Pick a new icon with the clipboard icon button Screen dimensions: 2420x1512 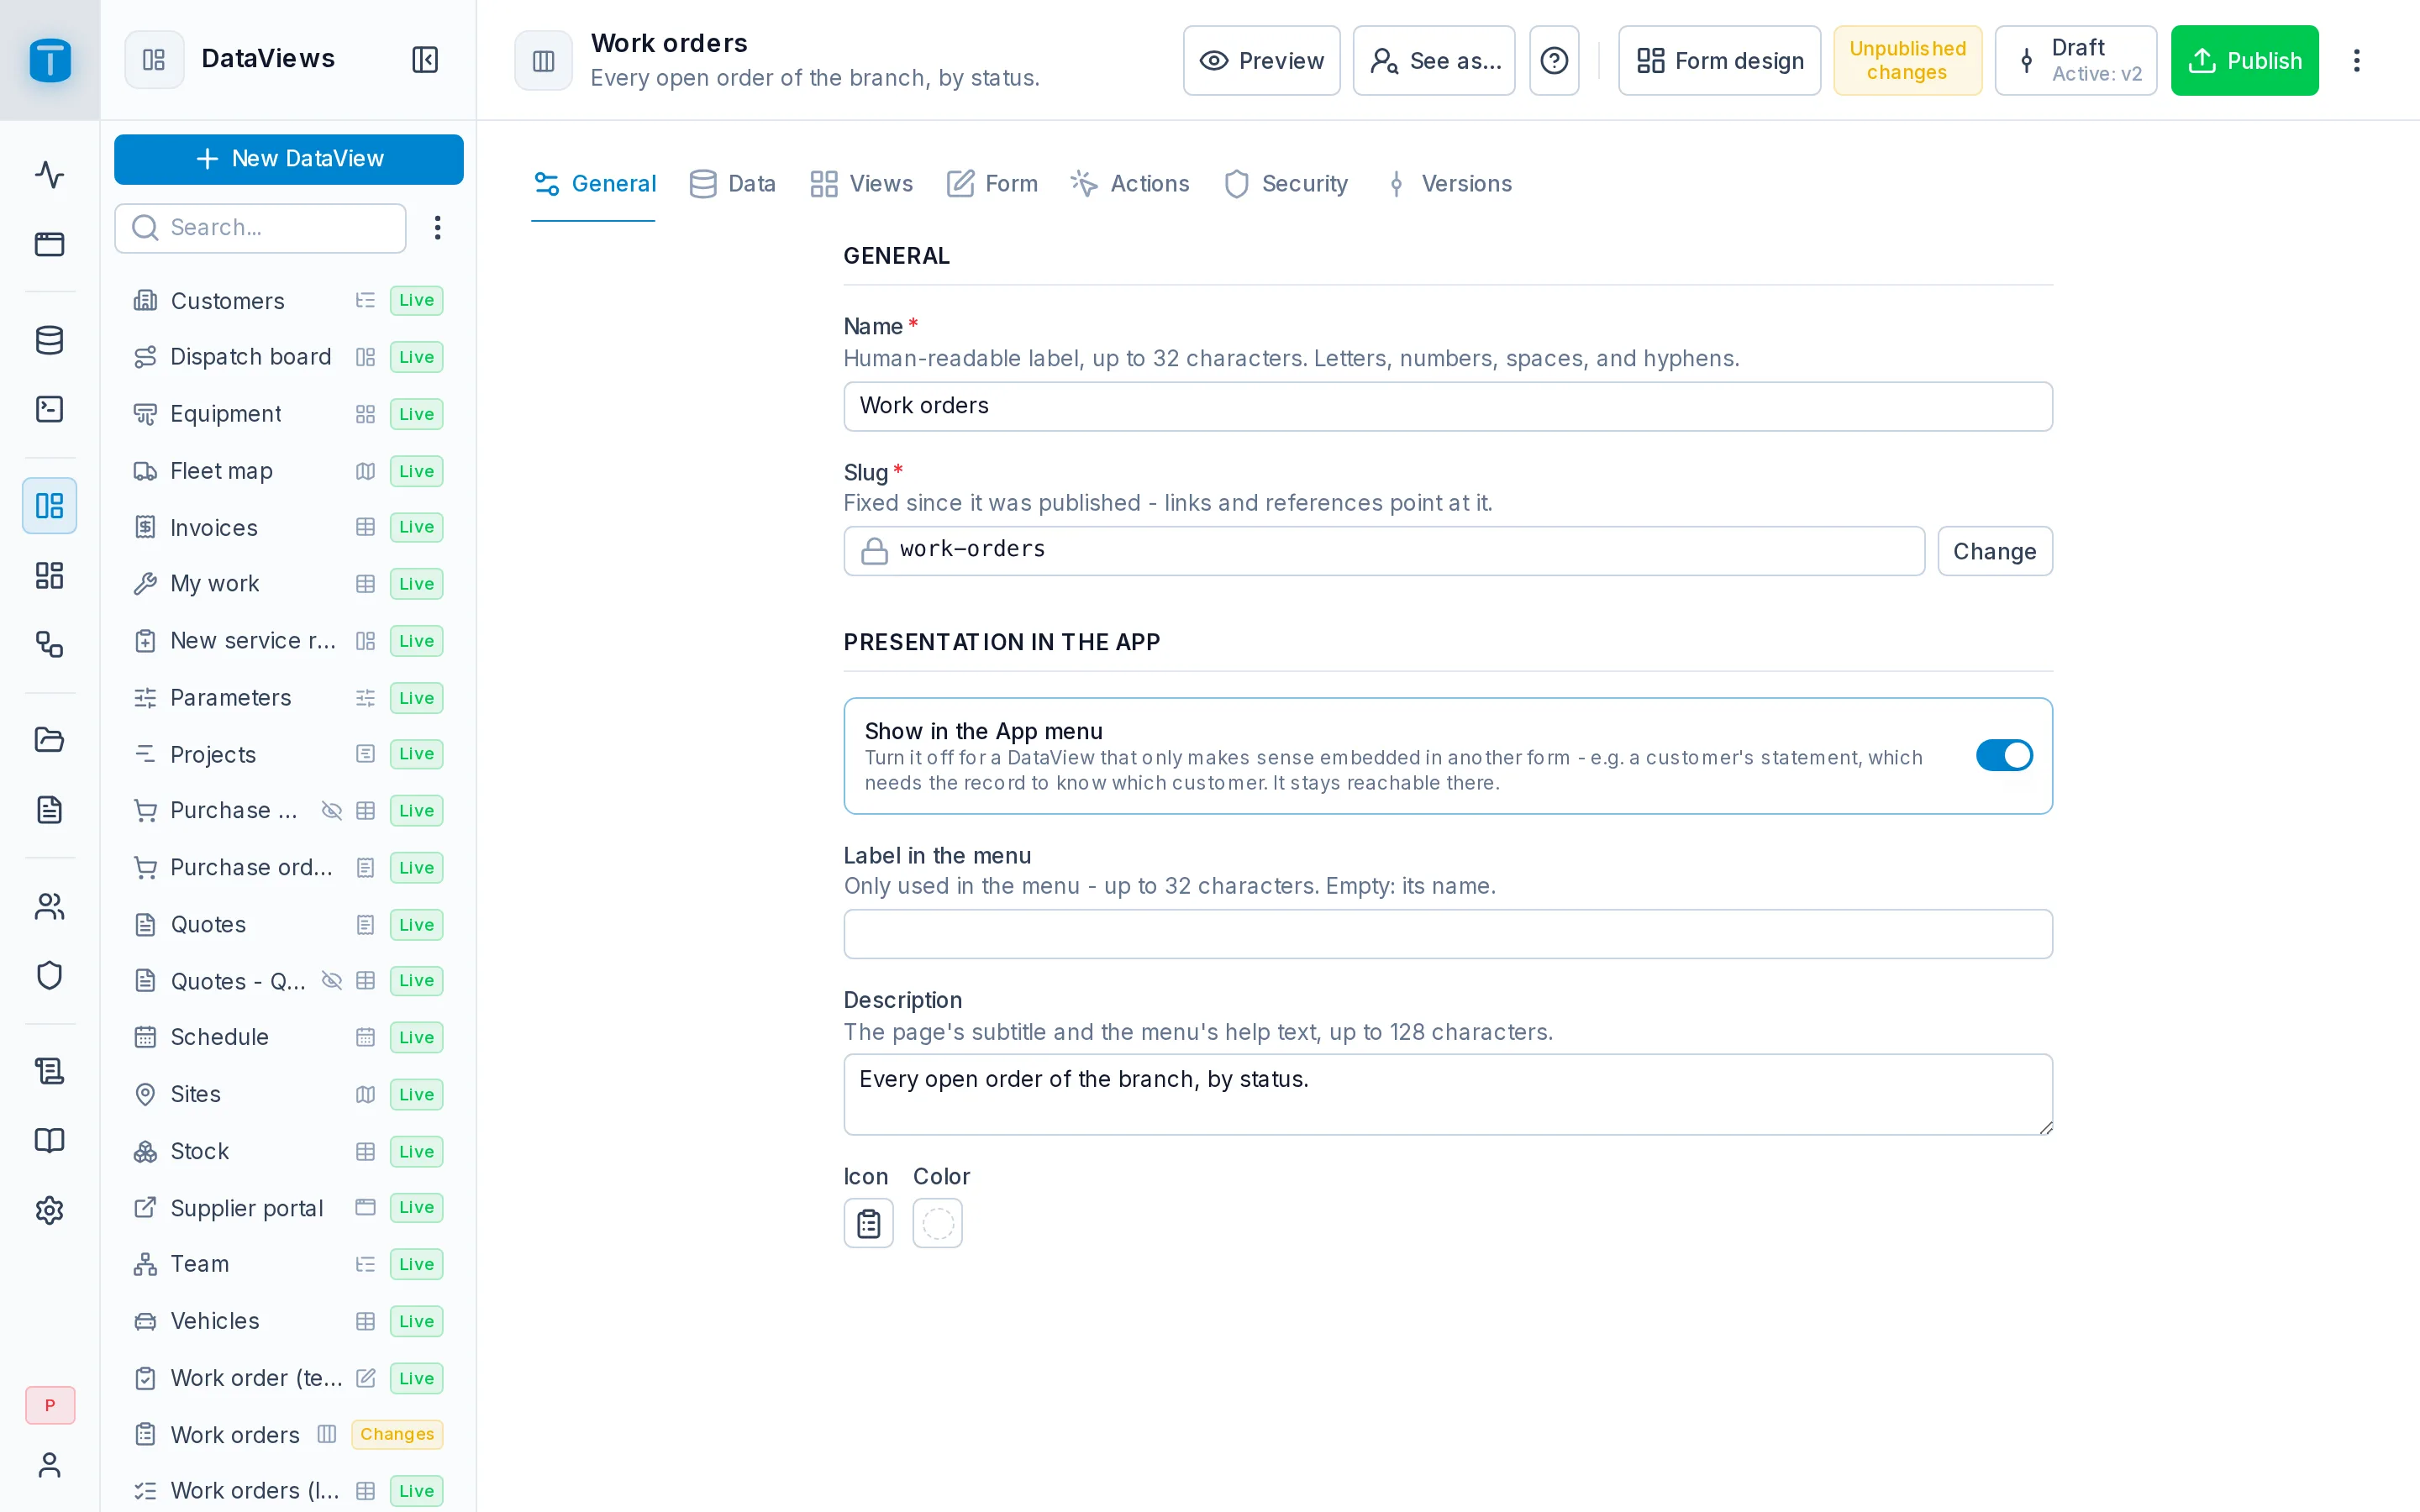point(868,1223)
